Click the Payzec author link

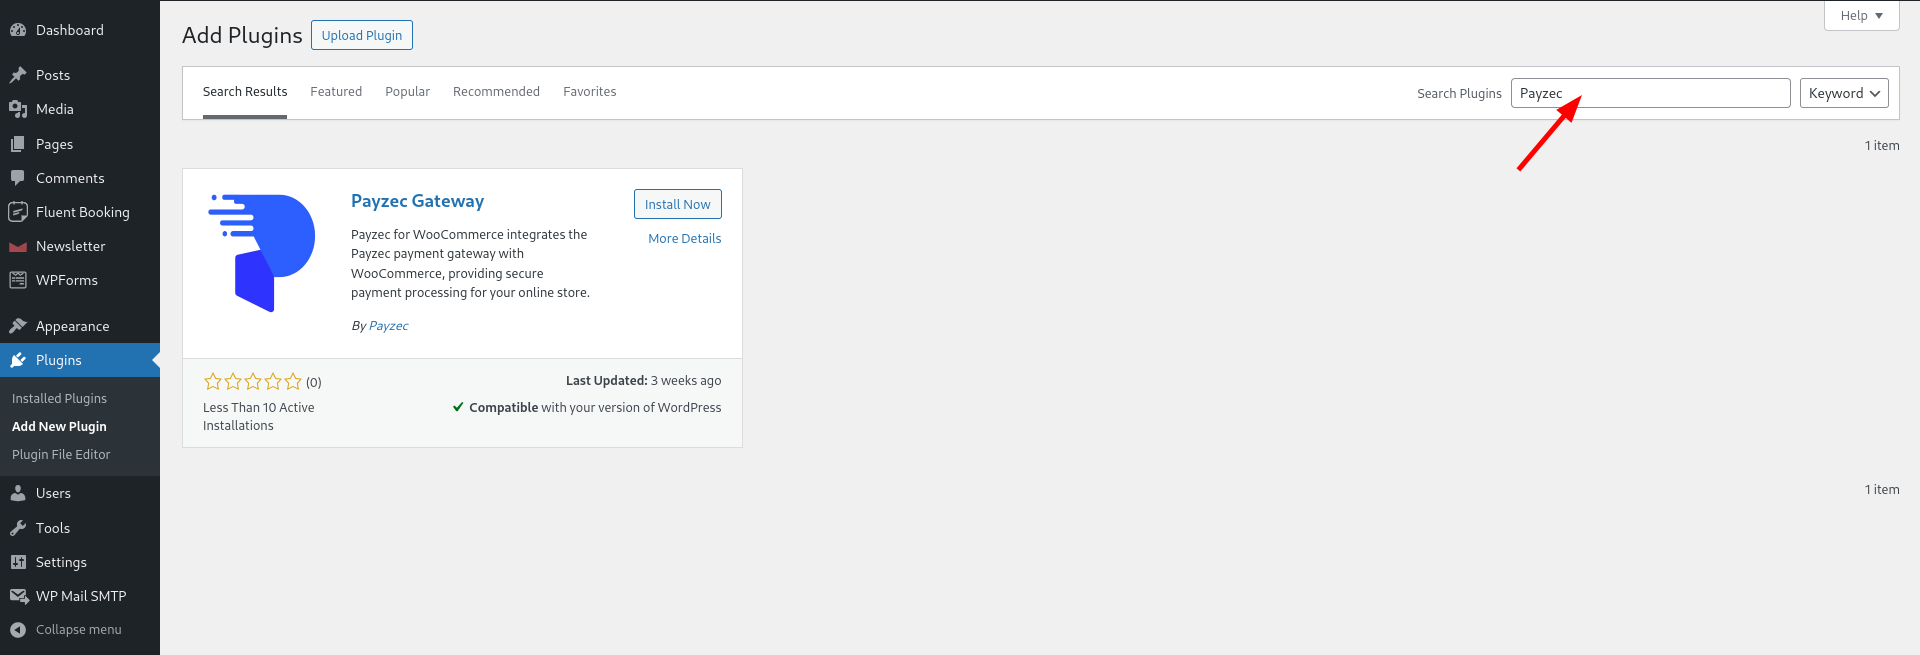tap(388, 326)
